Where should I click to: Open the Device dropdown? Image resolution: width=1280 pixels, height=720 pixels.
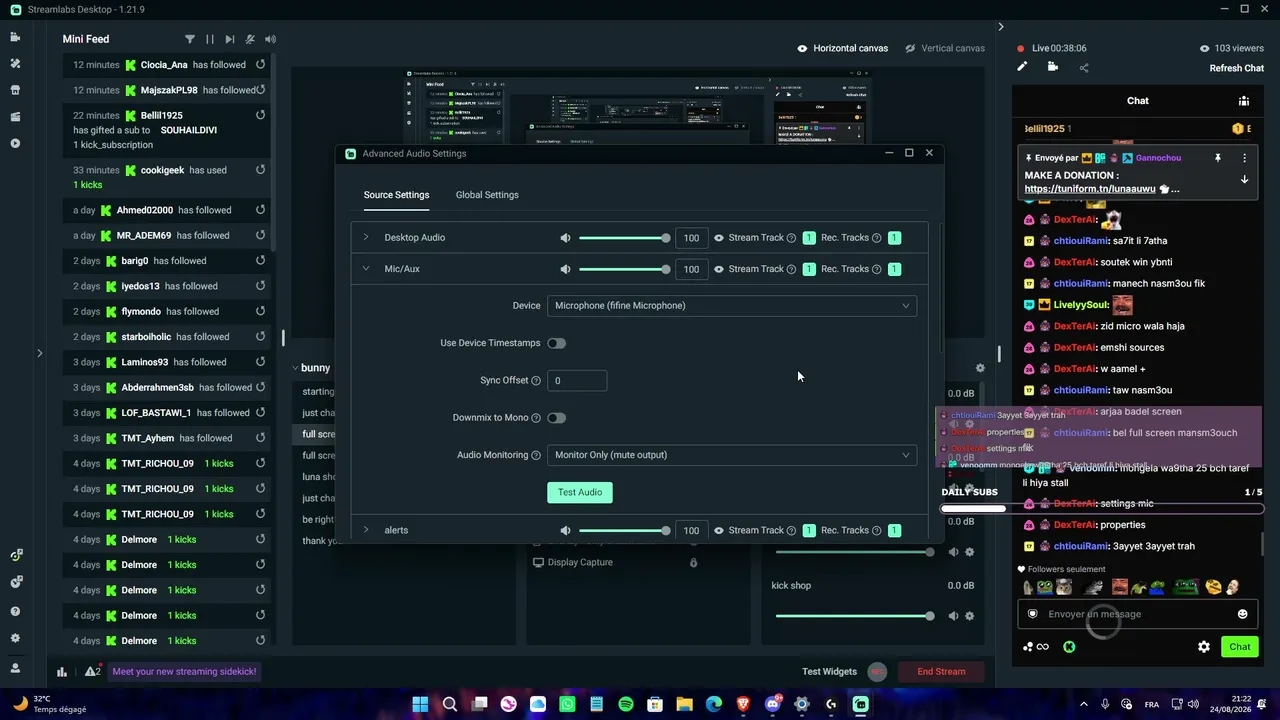click(732, 306)
